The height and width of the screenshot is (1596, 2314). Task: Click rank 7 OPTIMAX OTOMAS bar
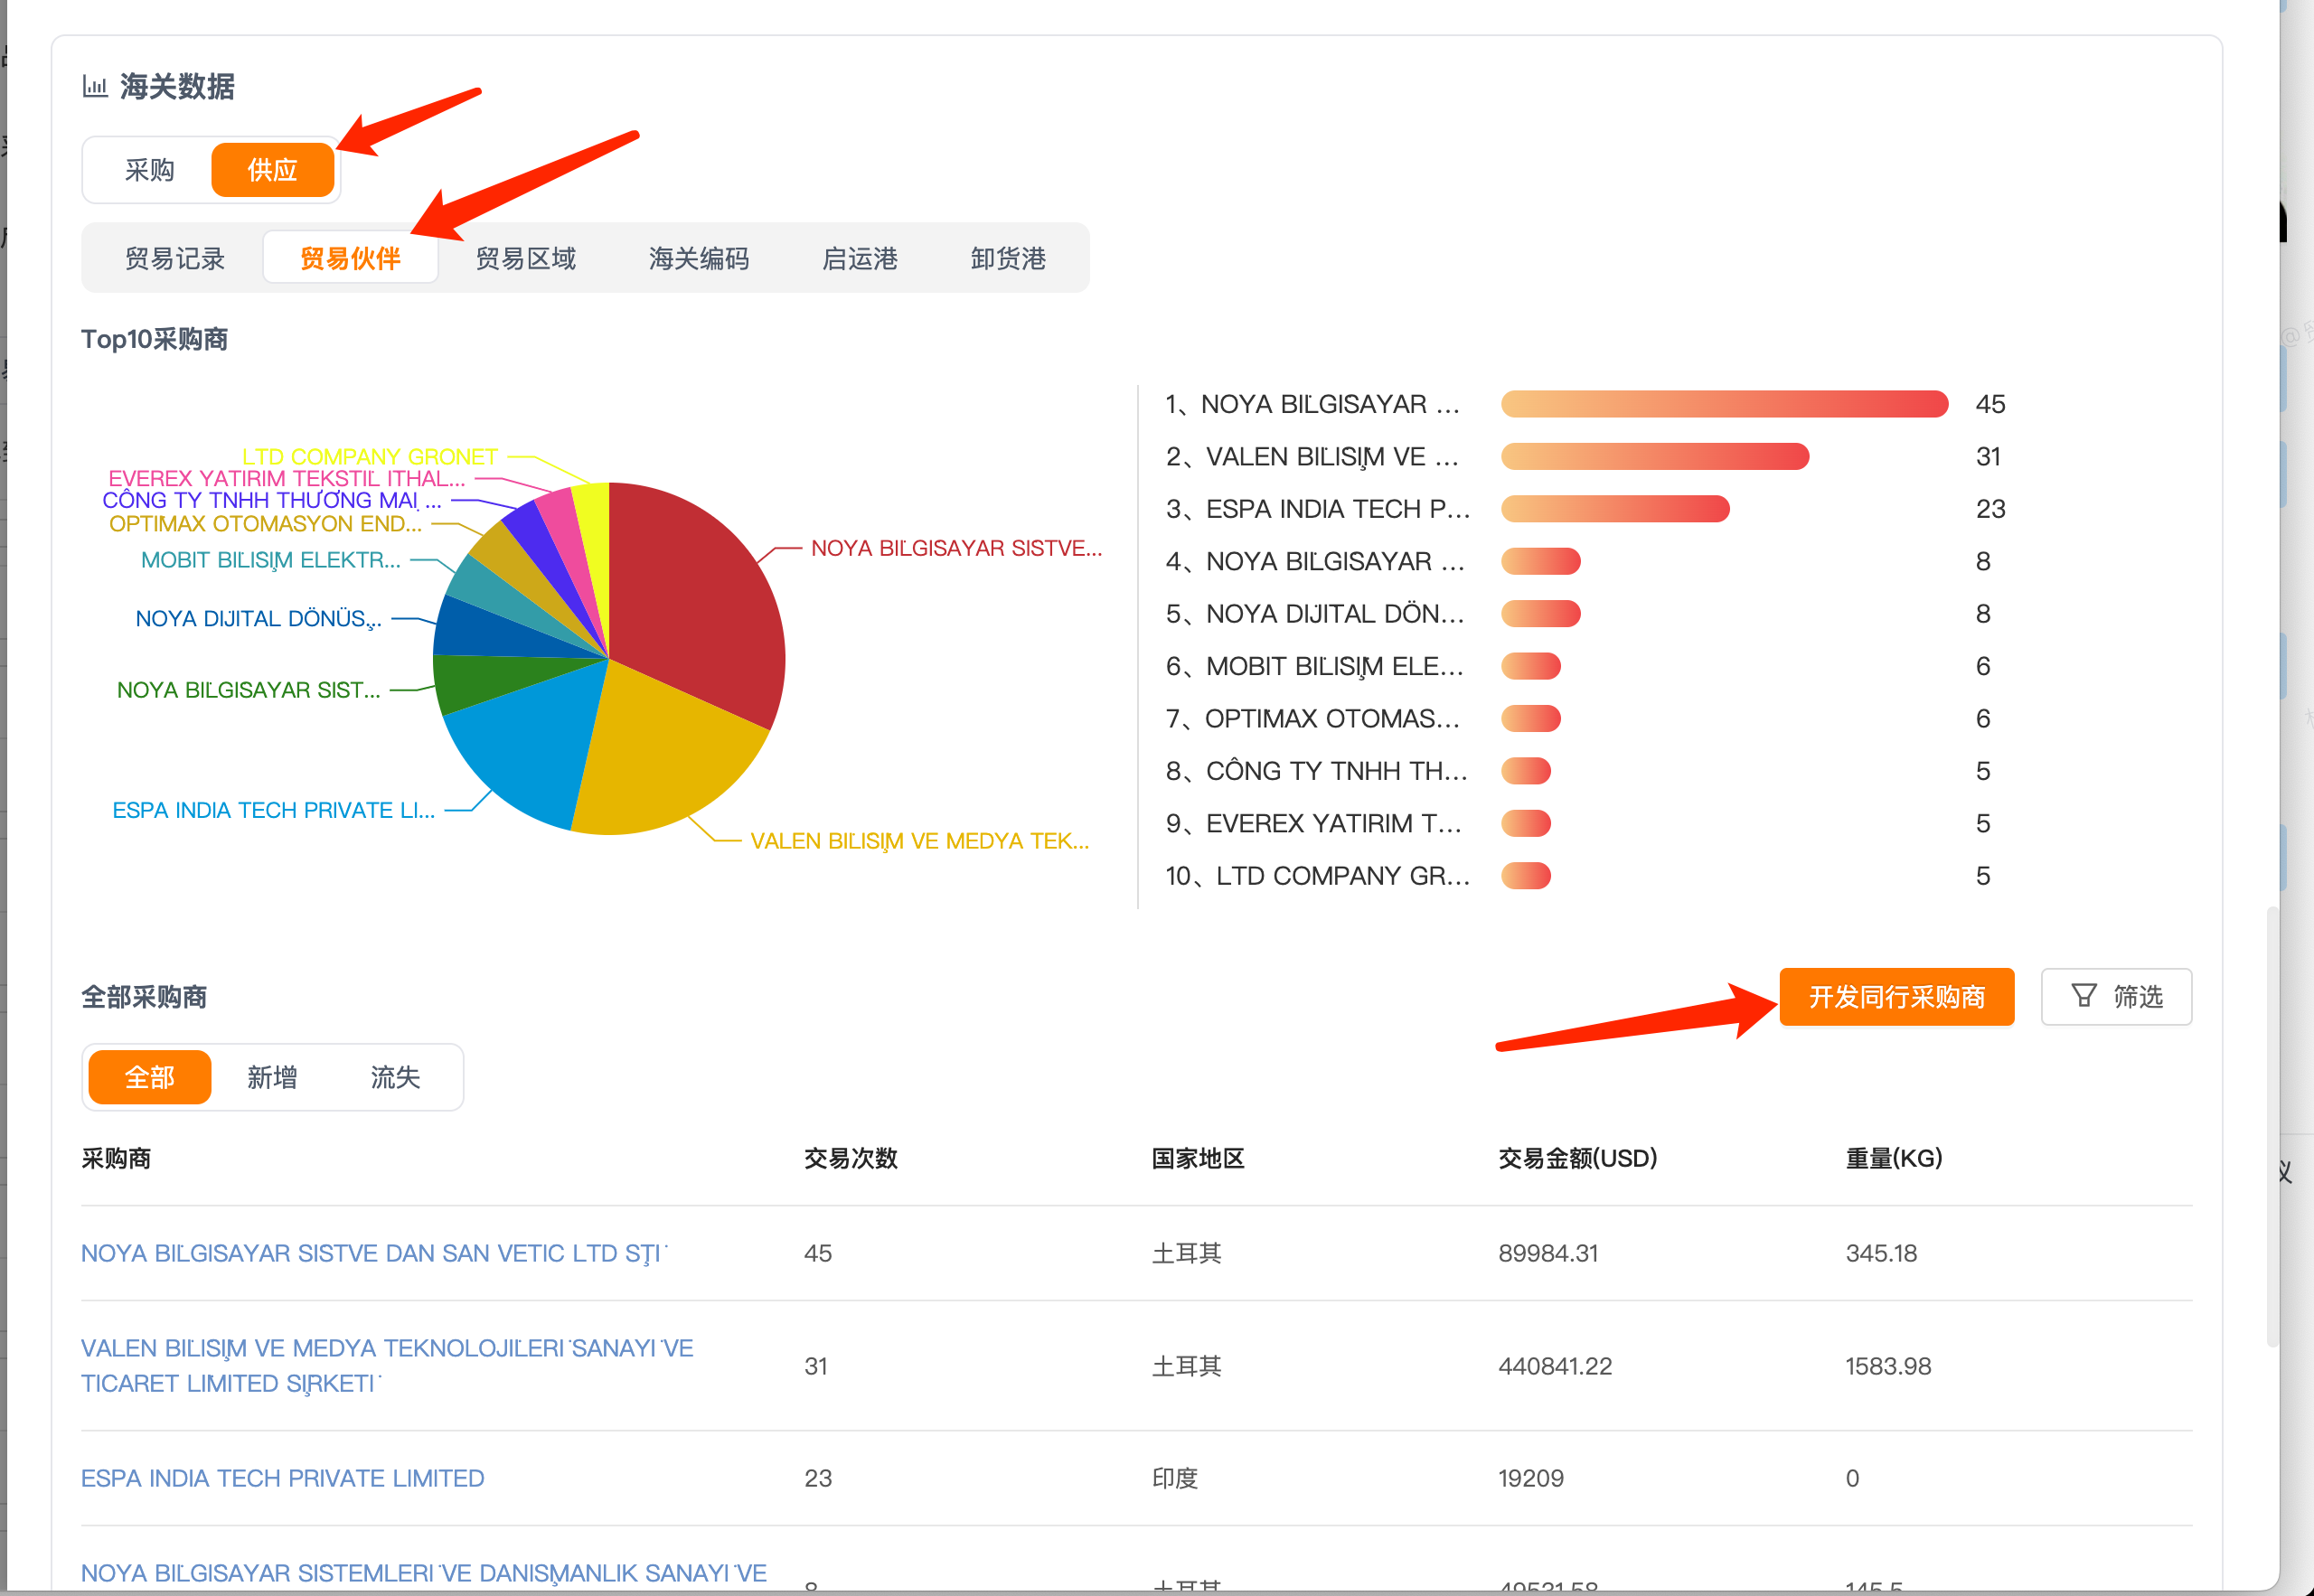(1531, 718)
